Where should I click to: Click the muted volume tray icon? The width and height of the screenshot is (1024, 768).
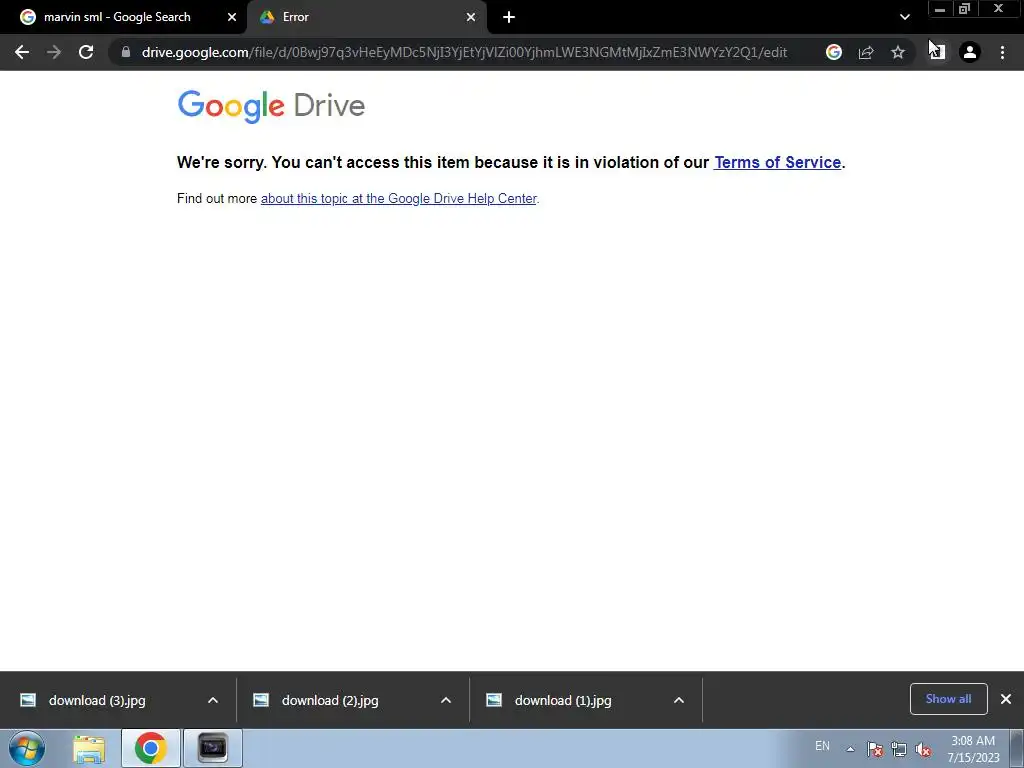click(923, 749)
